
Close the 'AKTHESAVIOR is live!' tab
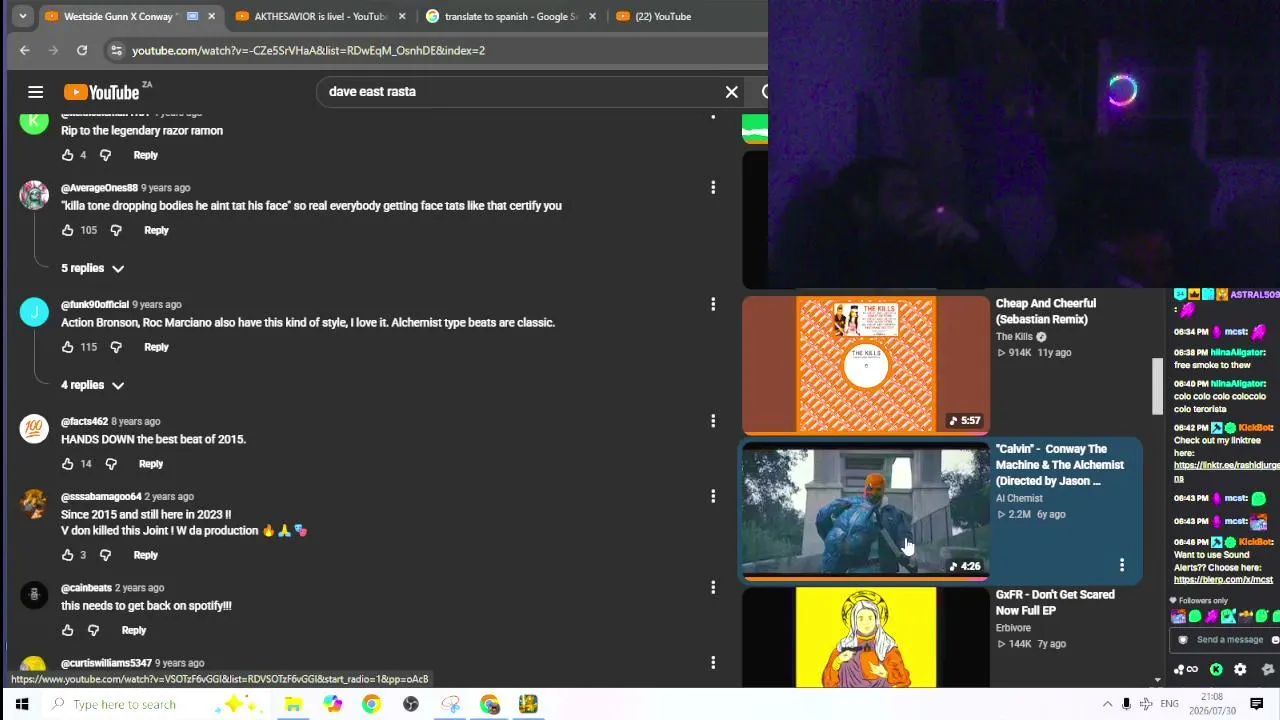(403, 16)
